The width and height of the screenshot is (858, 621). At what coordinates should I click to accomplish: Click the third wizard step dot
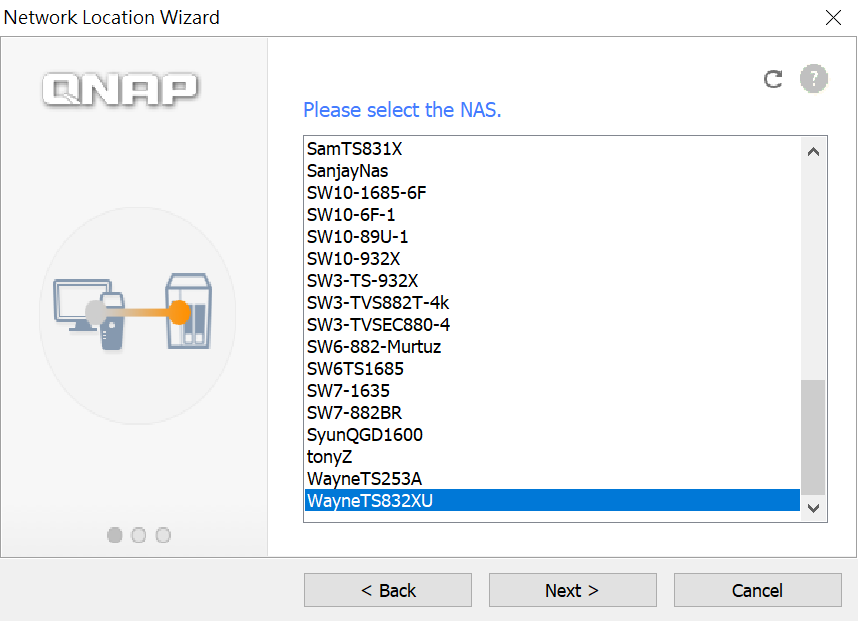click(163, 535)
